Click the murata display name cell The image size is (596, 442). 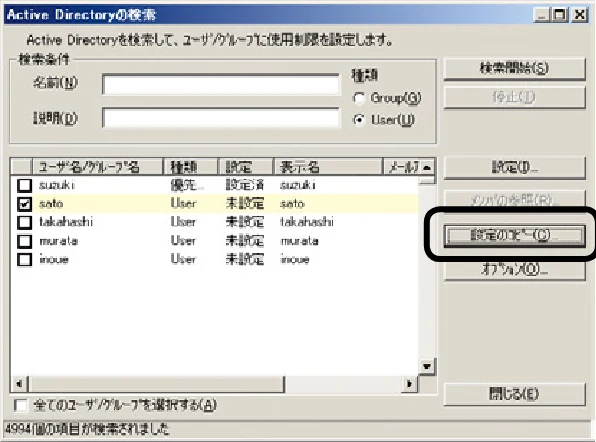pyautogui.click(x=300, y=241)
